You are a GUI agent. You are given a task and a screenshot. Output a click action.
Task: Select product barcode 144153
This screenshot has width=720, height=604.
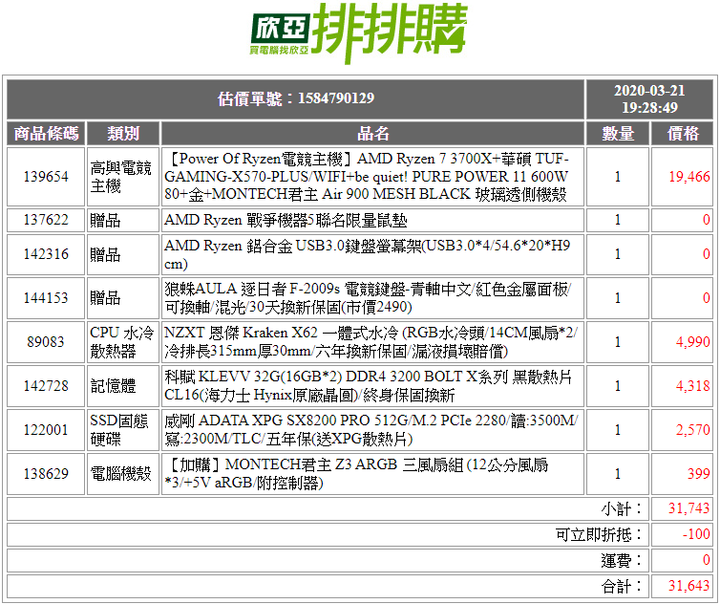tap(46, 298)
